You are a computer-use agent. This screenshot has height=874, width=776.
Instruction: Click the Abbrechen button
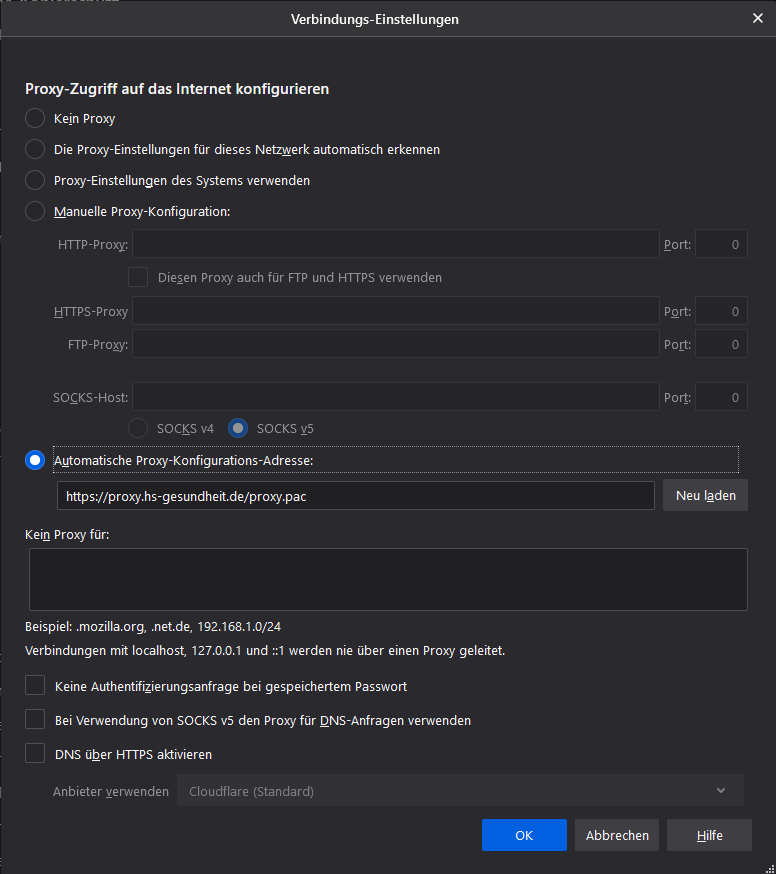617,835
